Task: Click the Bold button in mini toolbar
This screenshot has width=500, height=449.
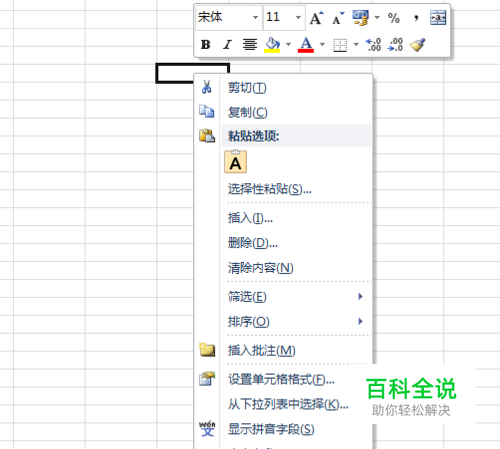Action: [x=206, y=44]
